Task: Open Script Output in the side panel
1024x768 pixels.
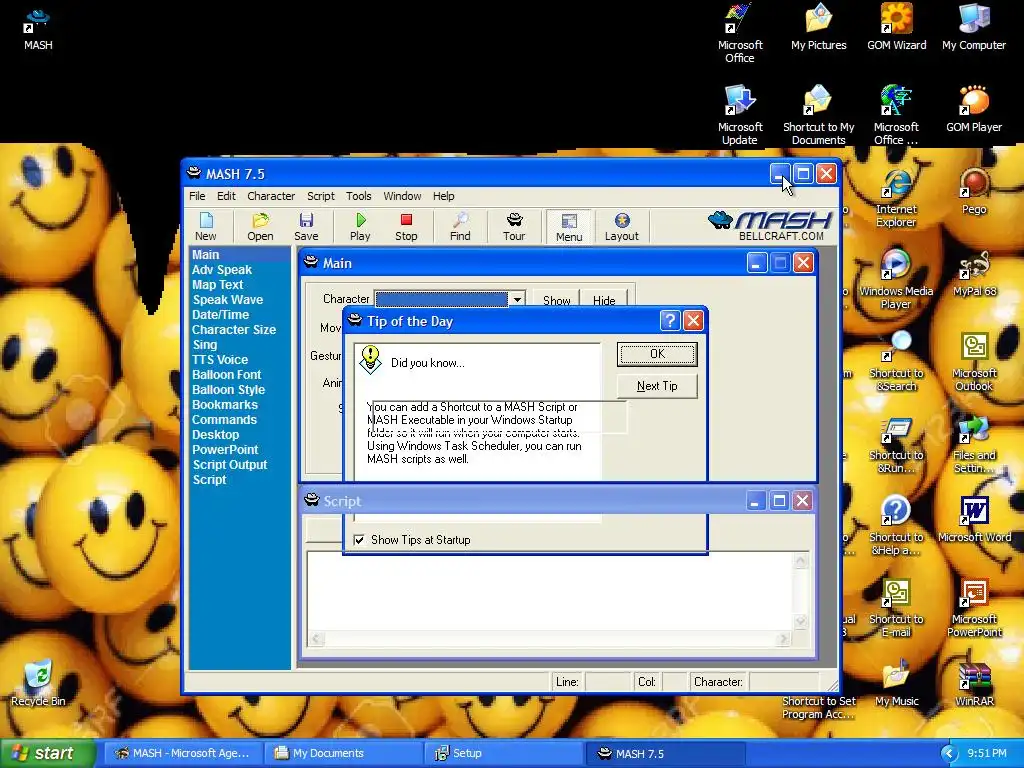Action: (x=230, y=465)
